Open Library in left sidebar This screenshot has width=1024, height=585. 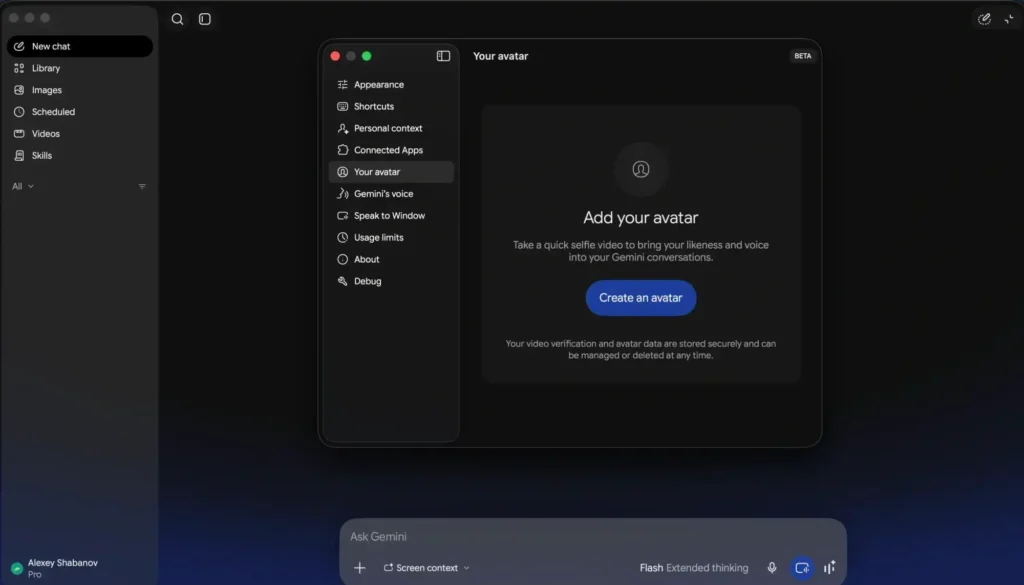pyautogui.click(x=80, y=68)
